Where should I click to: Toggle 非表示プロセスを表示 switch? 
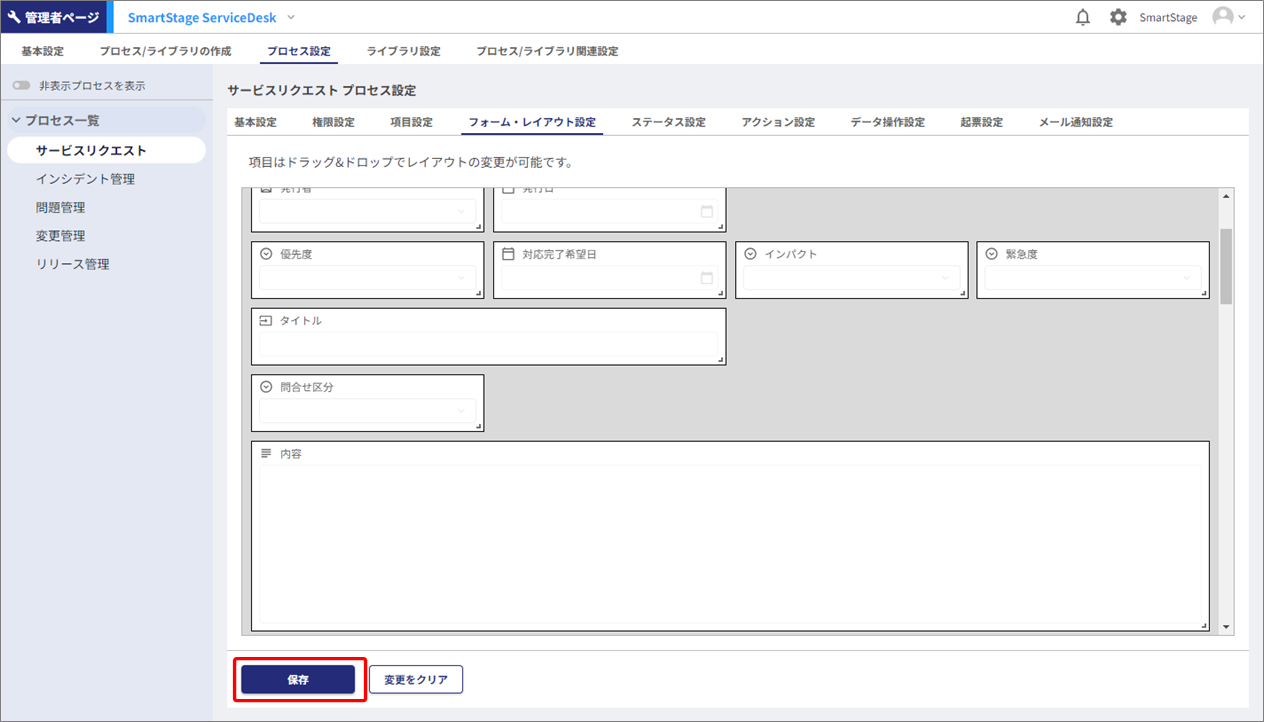coord(21,86)
